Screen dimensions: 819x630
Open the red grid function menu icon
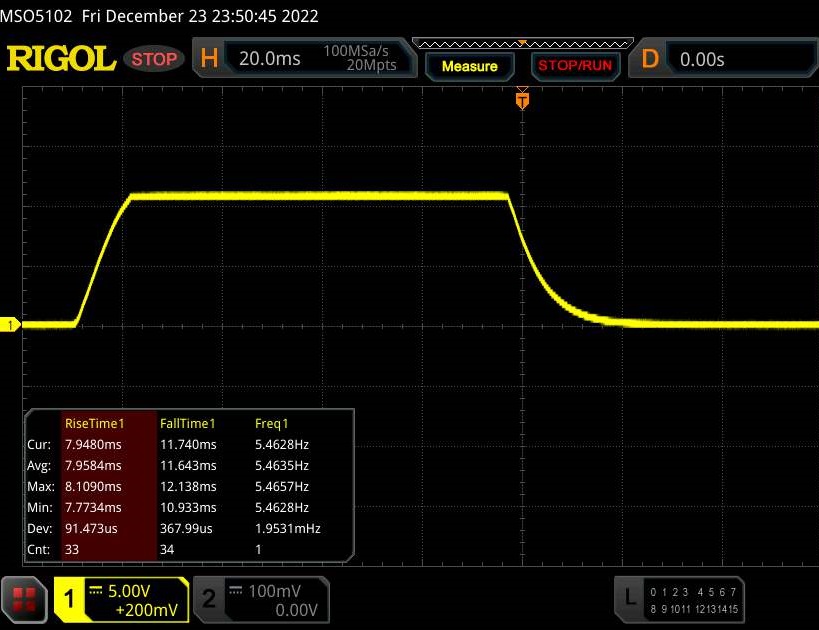24,599
